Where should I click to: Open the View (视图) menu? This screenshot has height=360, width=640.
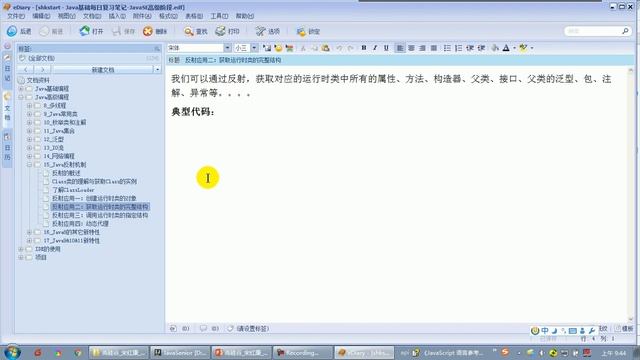(67, 16)
